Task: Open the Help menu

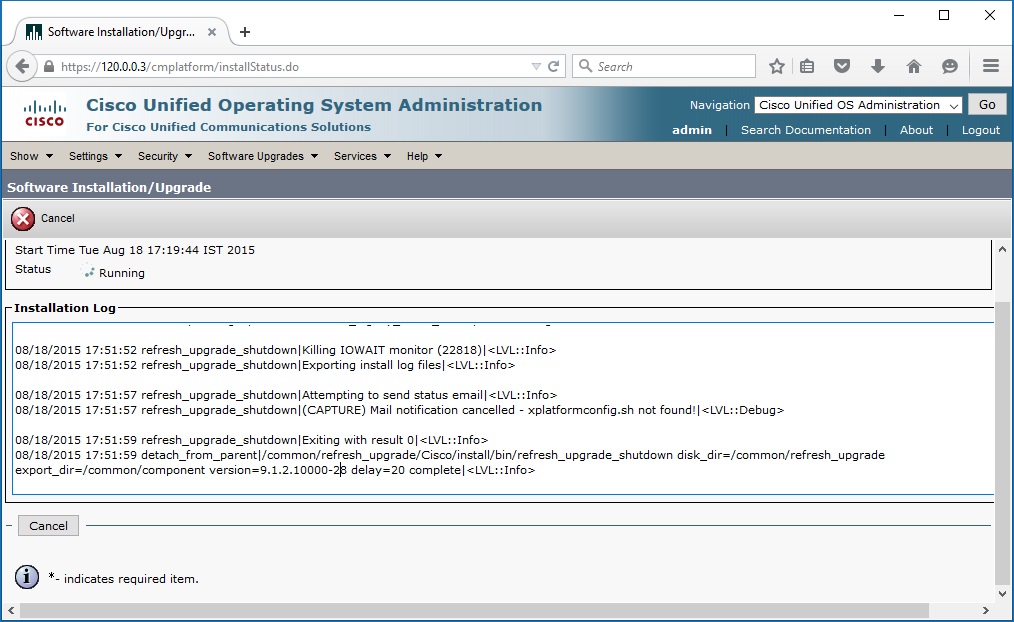Action: (424, 156)
